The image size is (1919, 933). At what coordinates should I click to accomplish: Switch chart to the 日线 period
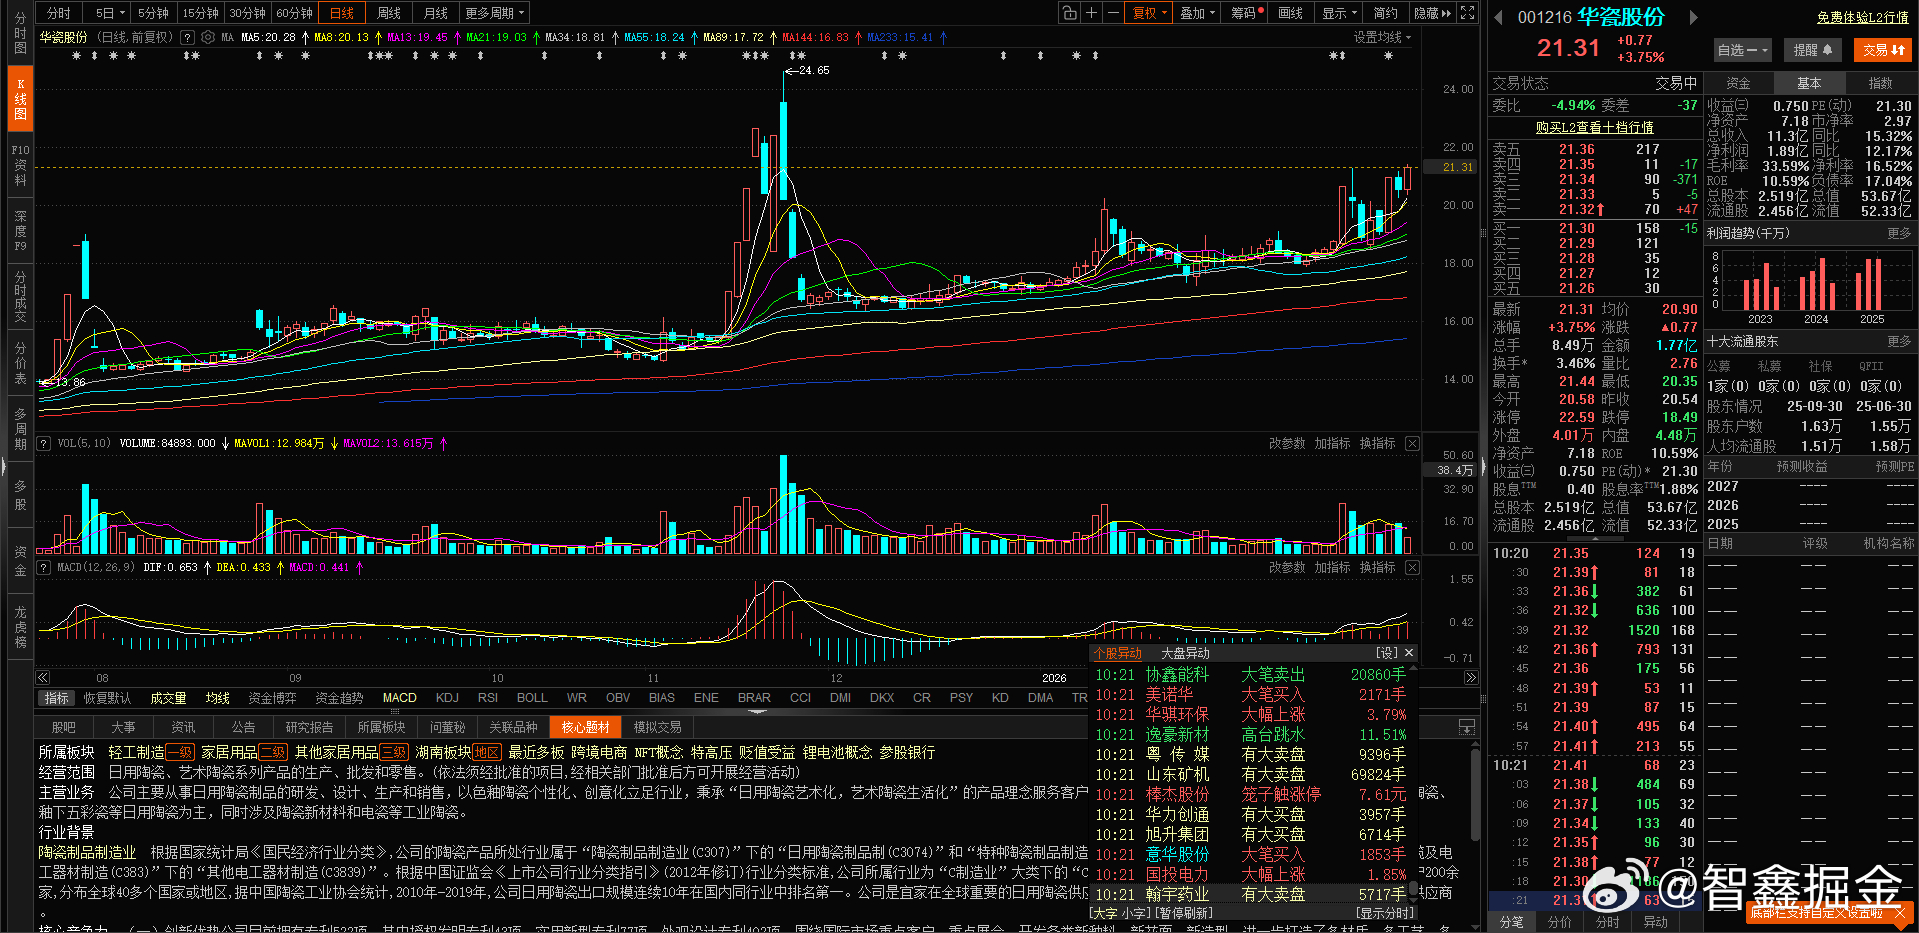(342, 13)
